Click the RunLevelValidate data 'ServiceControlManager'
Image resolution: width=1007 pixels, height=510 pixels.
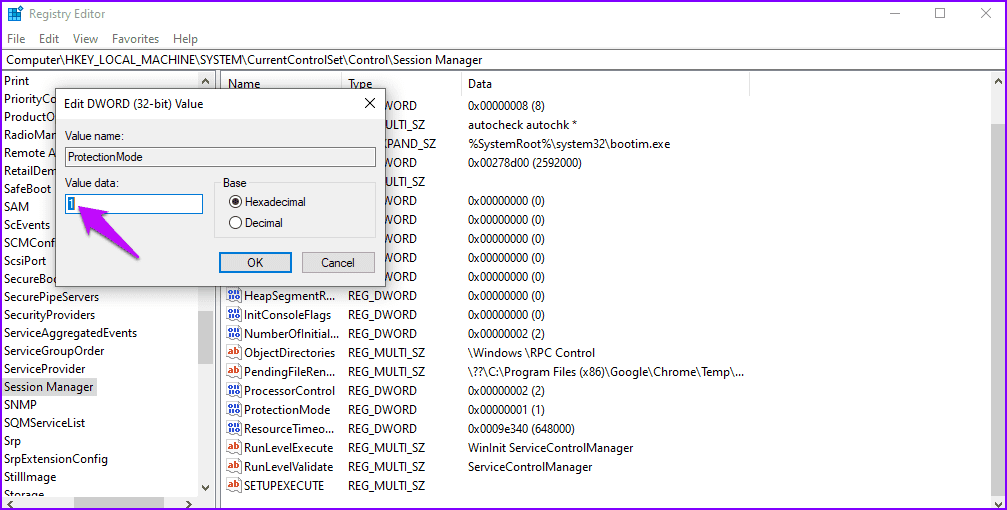(x=530, y=466)
